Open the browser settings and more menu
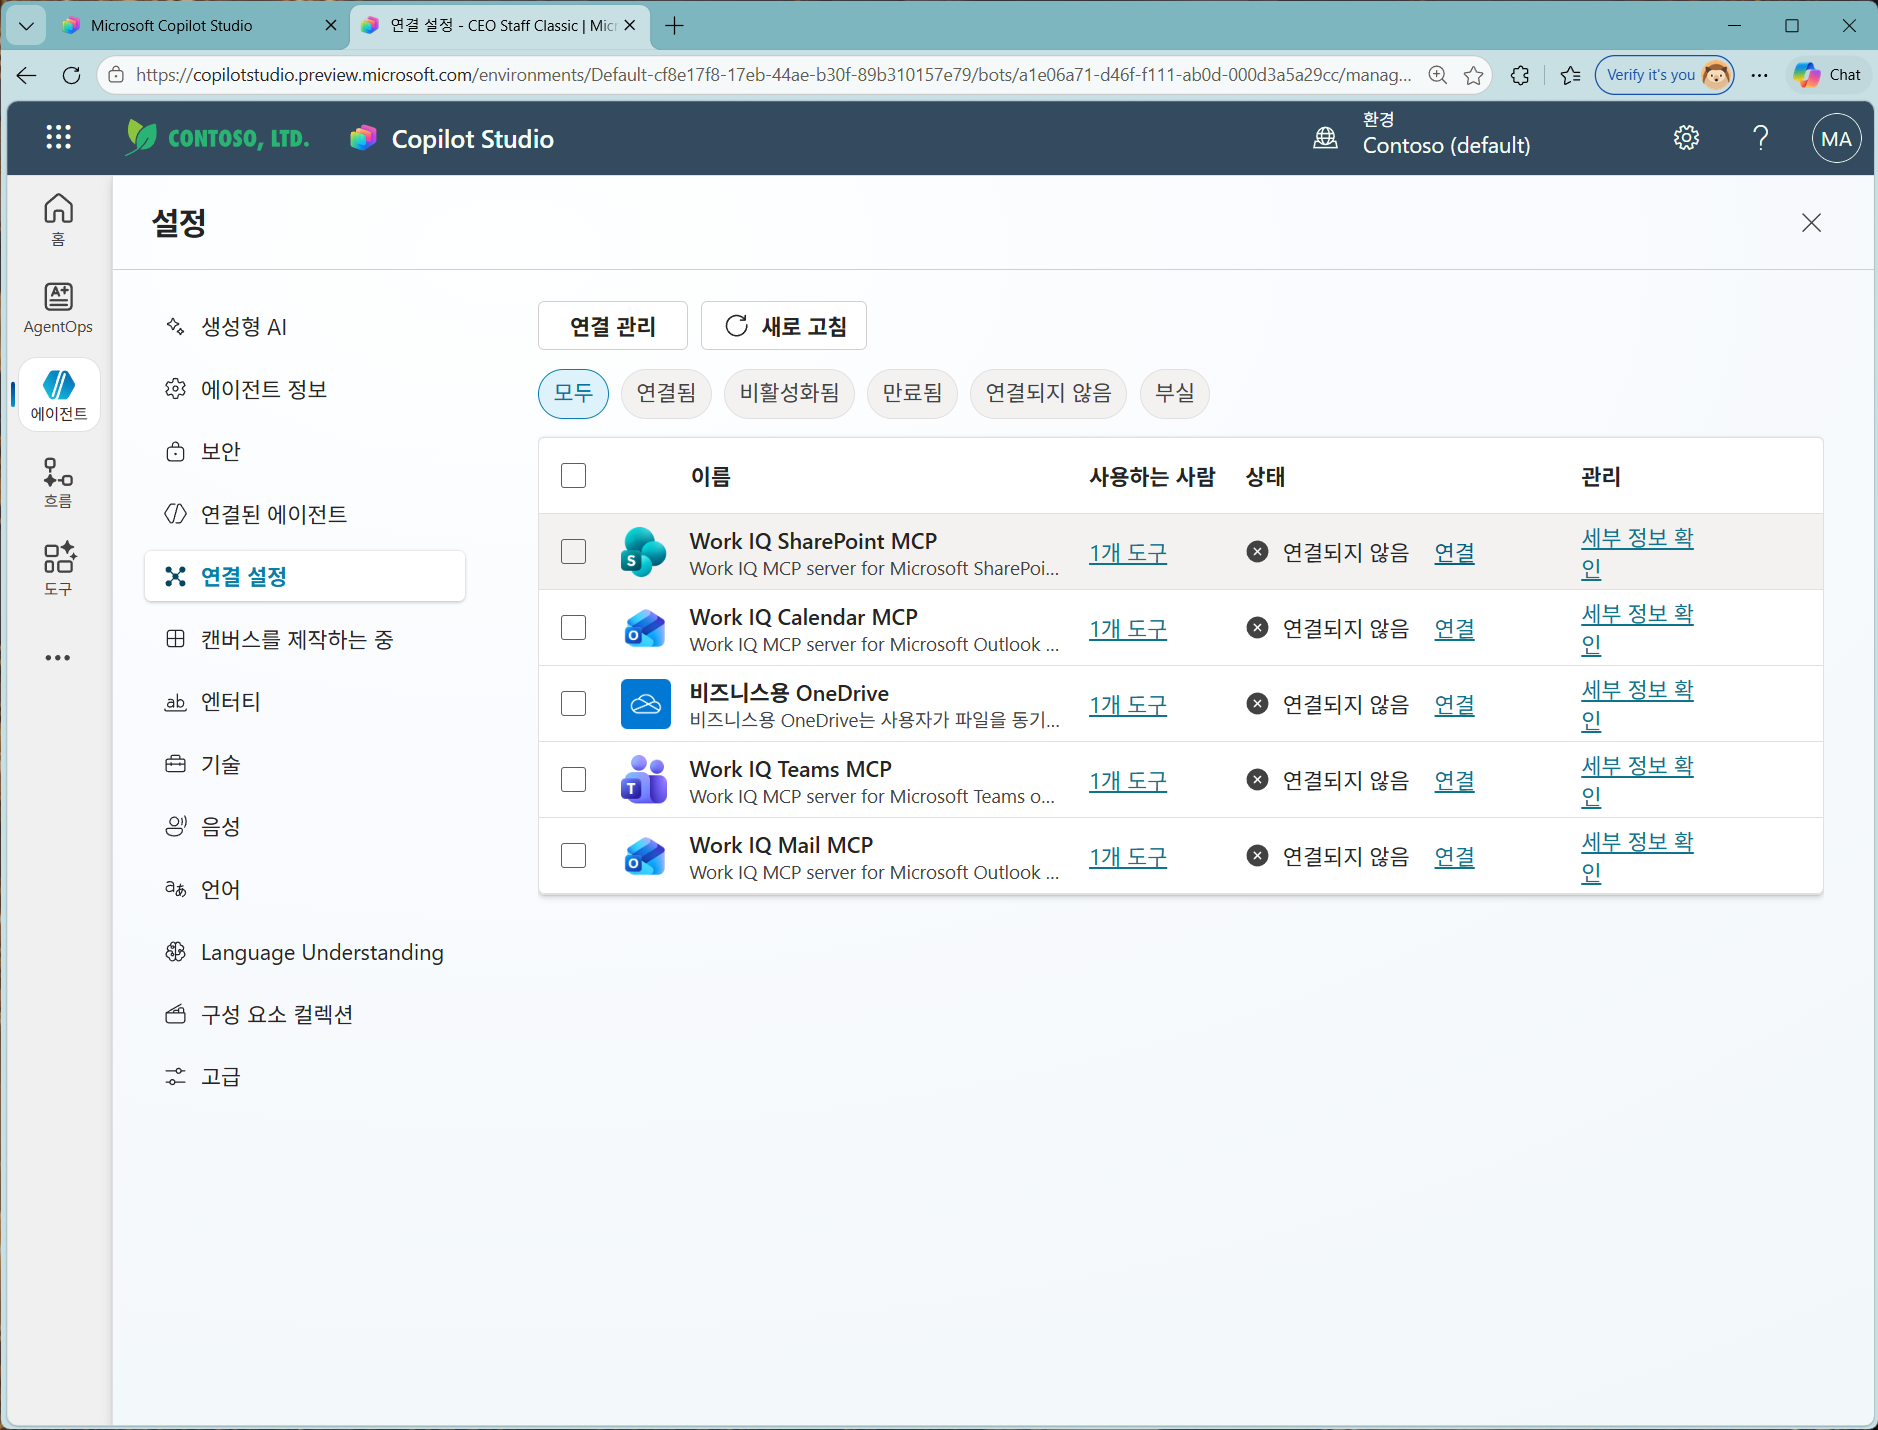 (x=1760, y=75)
